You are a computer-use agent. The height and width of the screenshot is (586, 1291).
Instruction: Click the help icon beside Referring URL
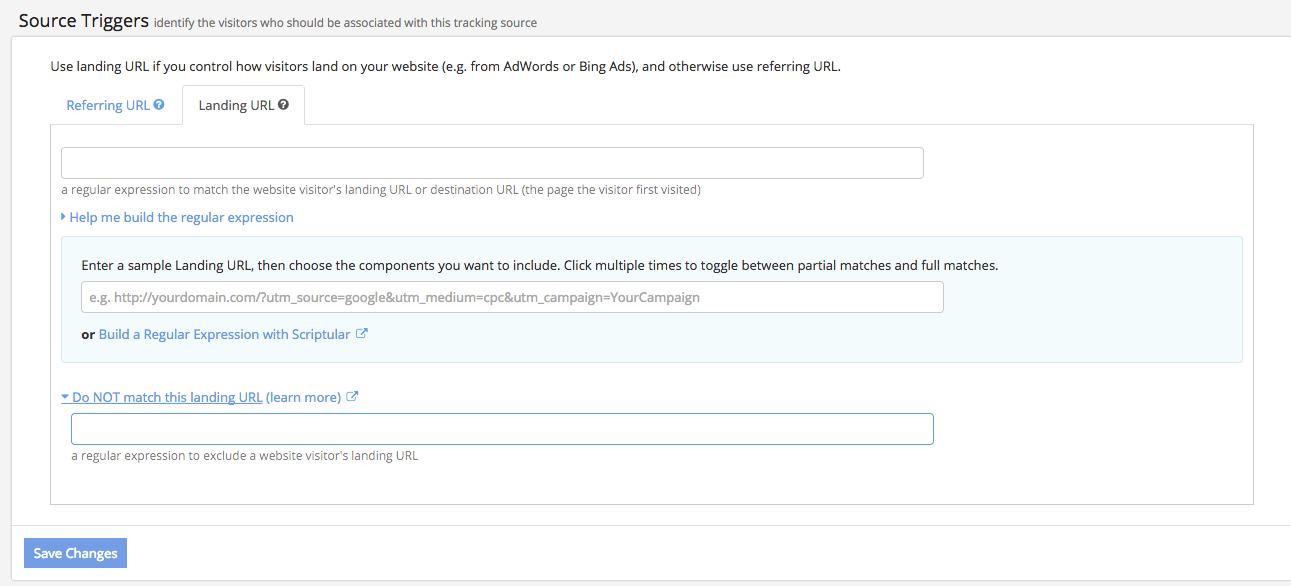coord(159,105)
